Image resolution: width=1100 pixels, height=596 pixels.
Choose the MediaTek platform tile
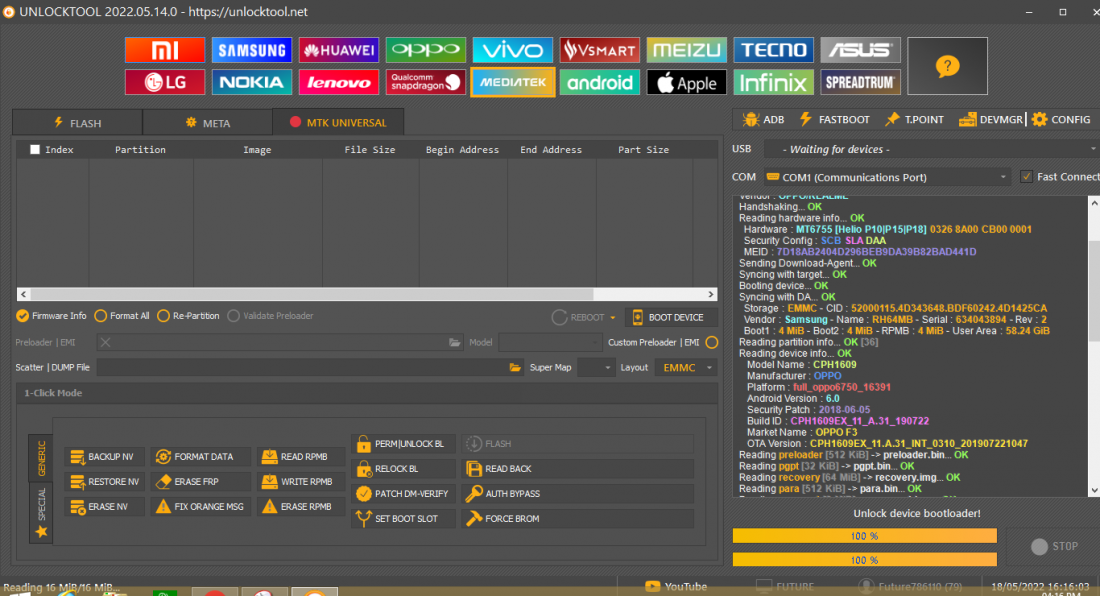[x=513, y=82]
